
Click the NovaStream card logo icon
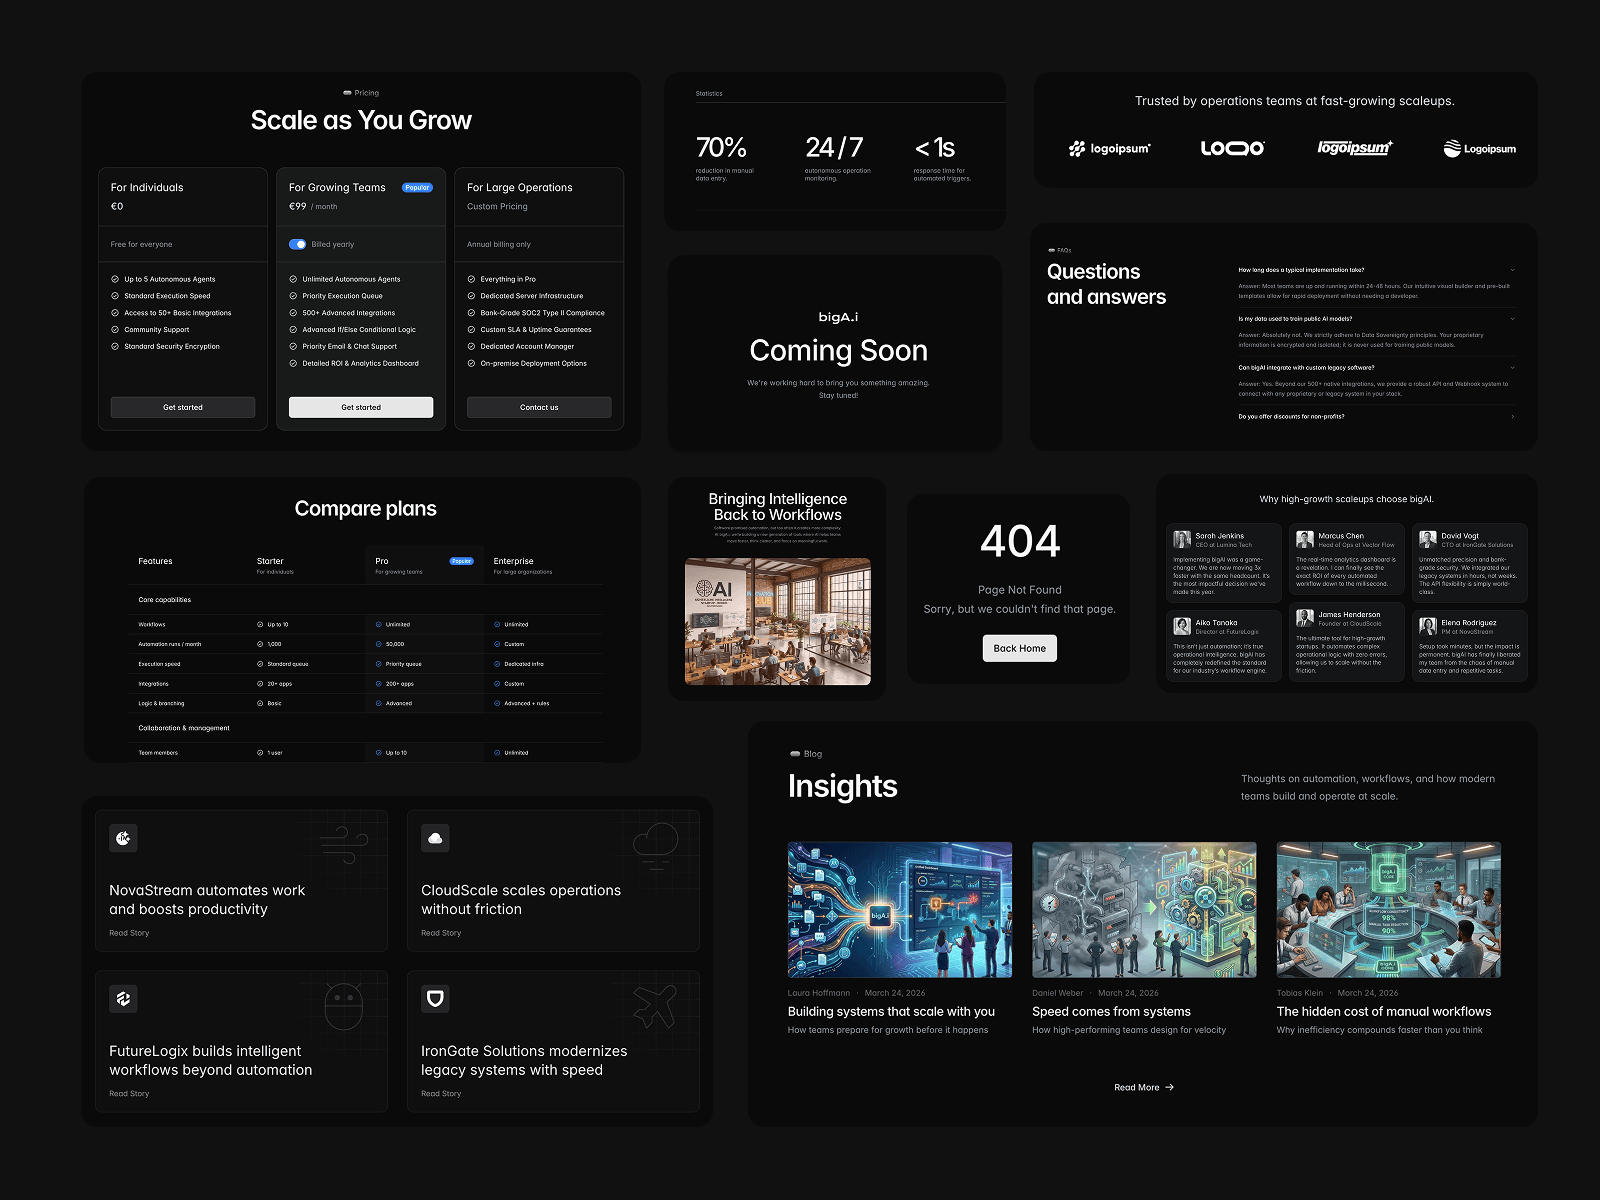pos(123,838)
